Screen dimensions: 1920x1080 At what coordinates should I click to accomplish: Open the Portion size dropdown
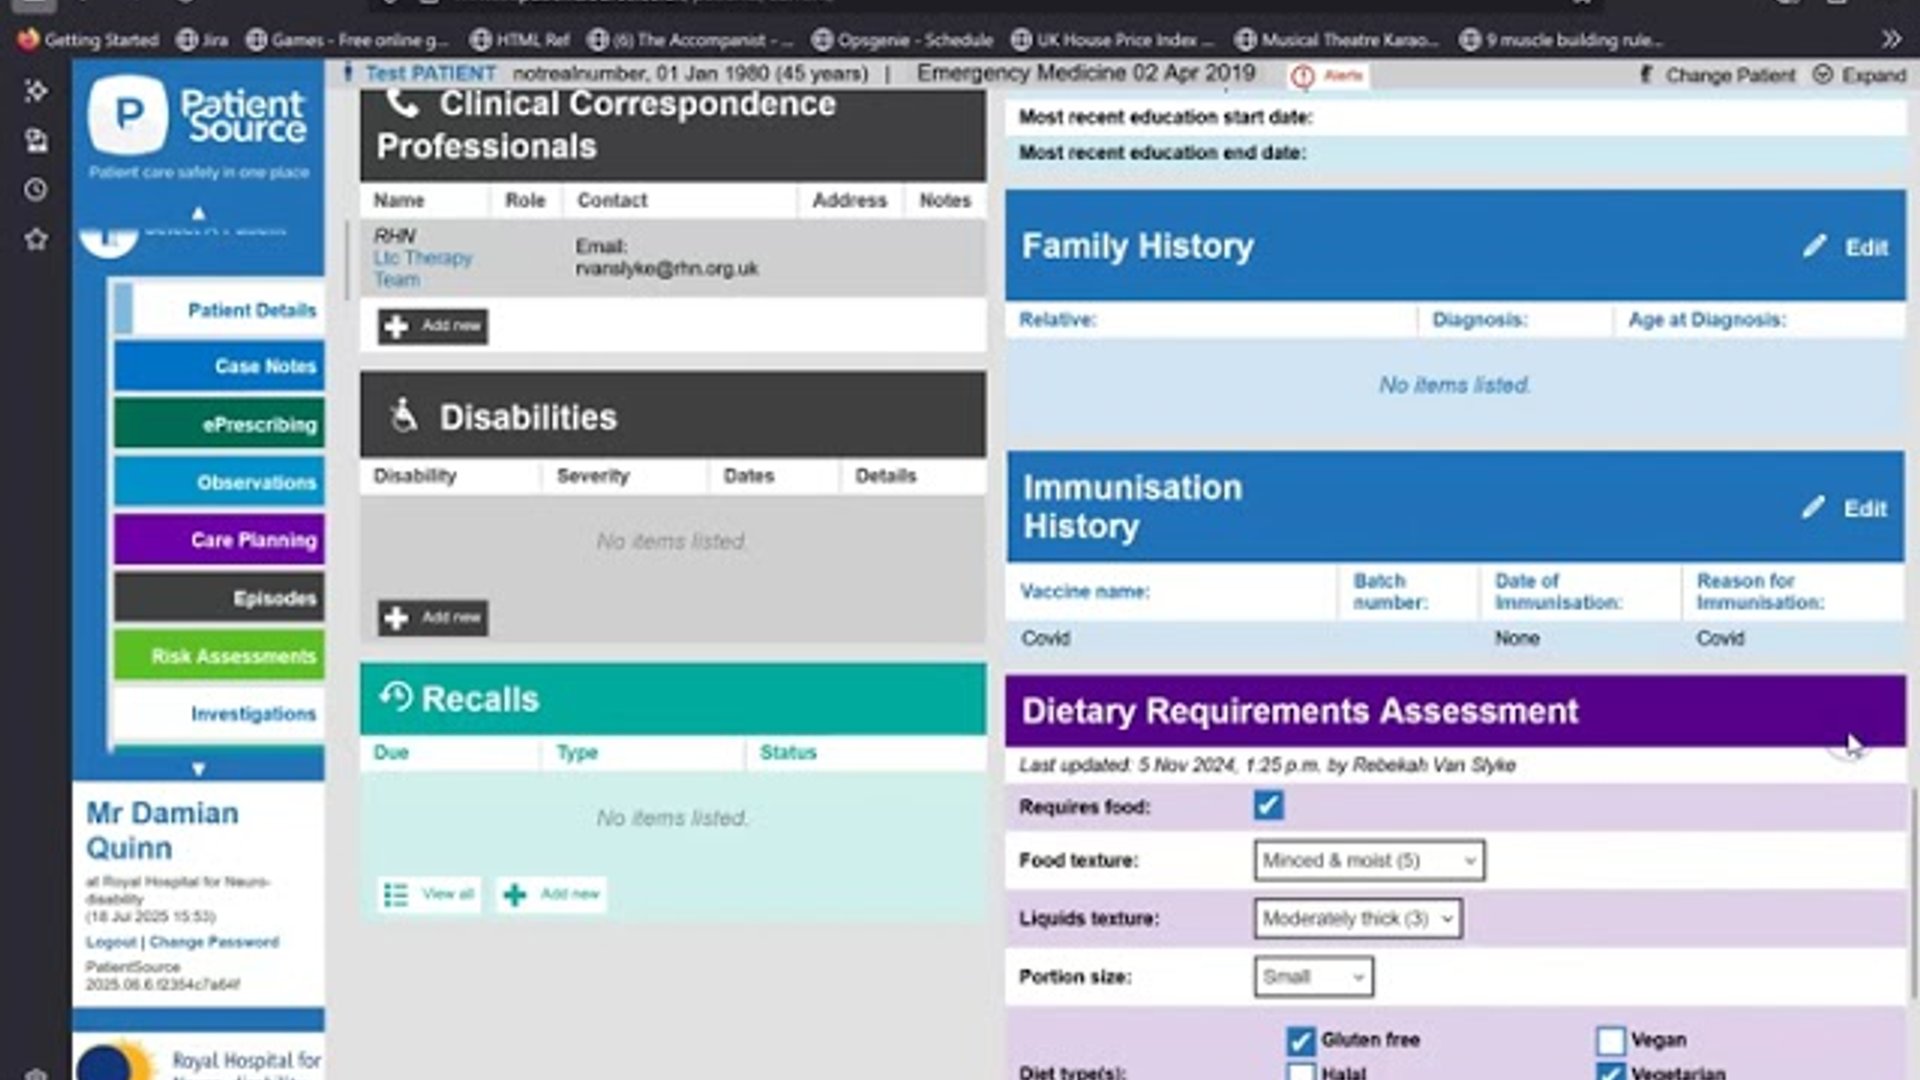click(x=1313, y=976)
